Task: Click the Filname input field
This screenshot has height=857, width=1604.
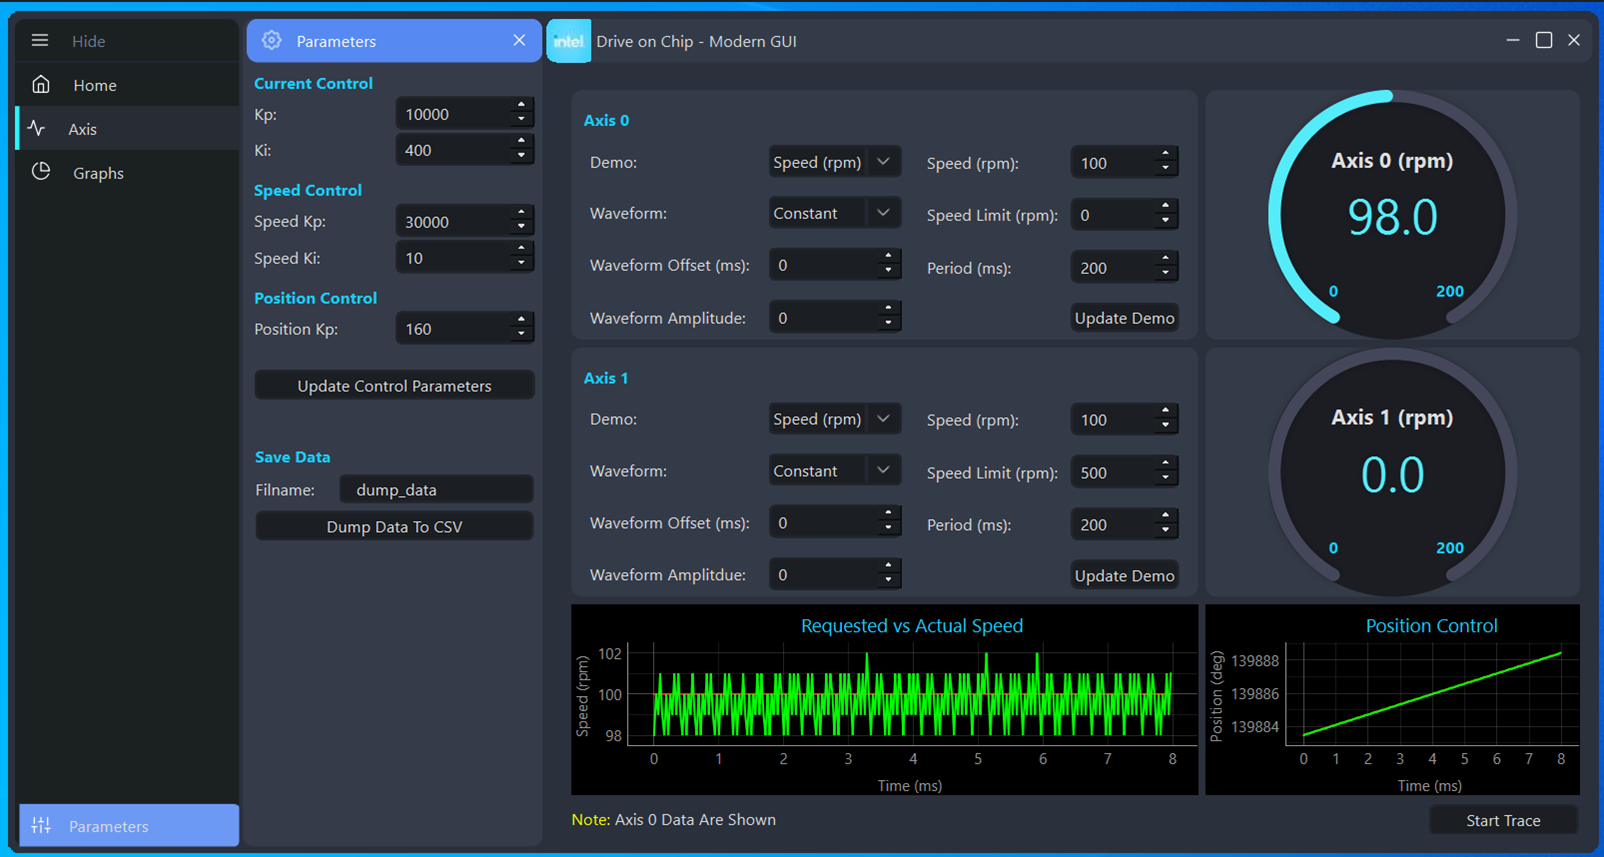Action: (435, 490)
